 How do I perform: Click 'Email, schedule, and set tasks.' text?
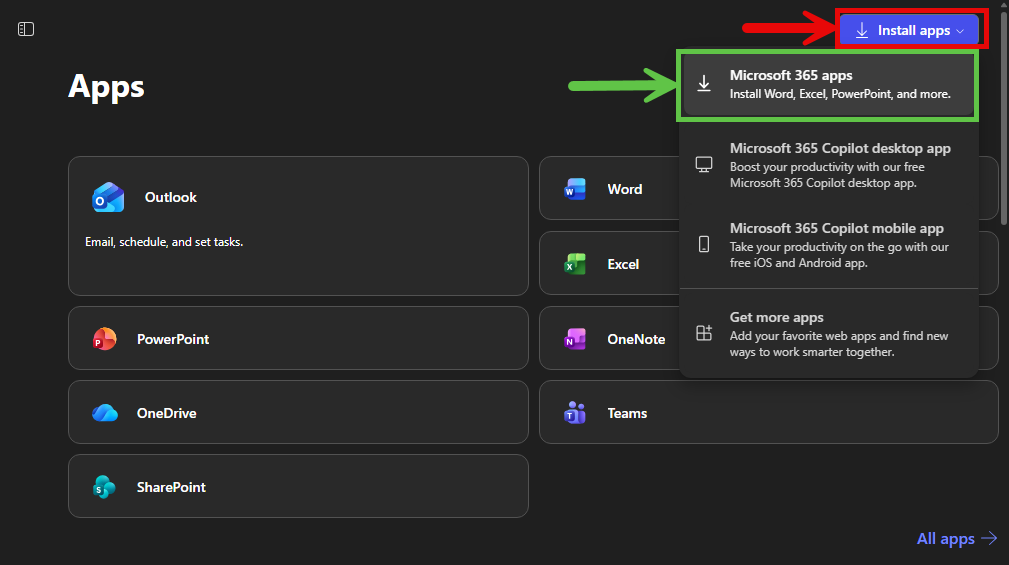[x=164, y=242]
